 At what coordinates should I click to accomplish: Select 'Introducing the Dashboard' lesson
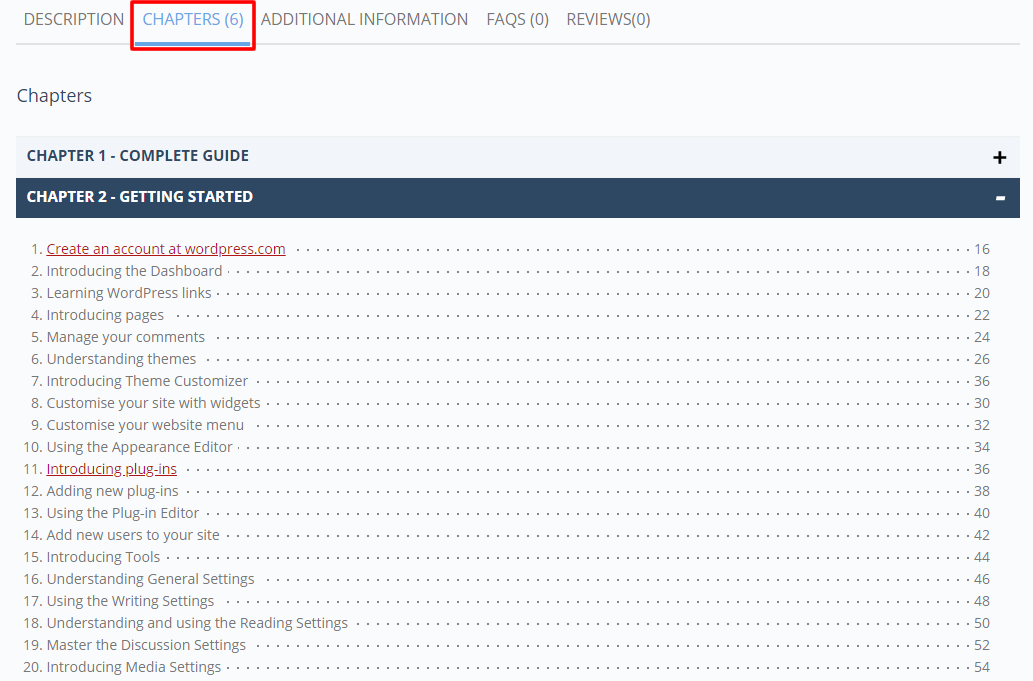(134, 271)
